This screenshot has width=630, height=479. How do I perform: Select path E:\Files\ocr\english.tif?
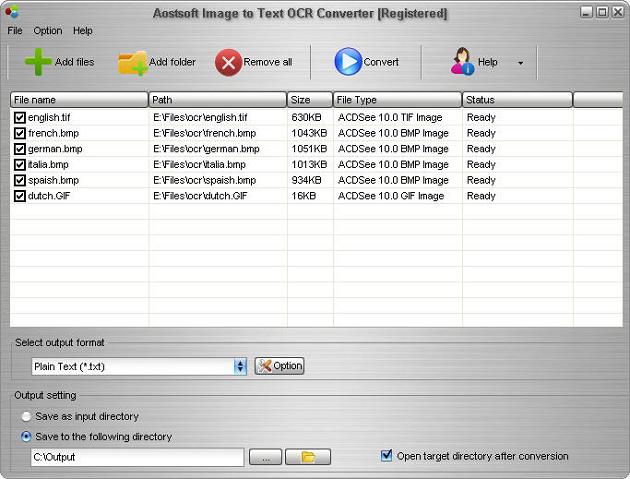point(200,117)
